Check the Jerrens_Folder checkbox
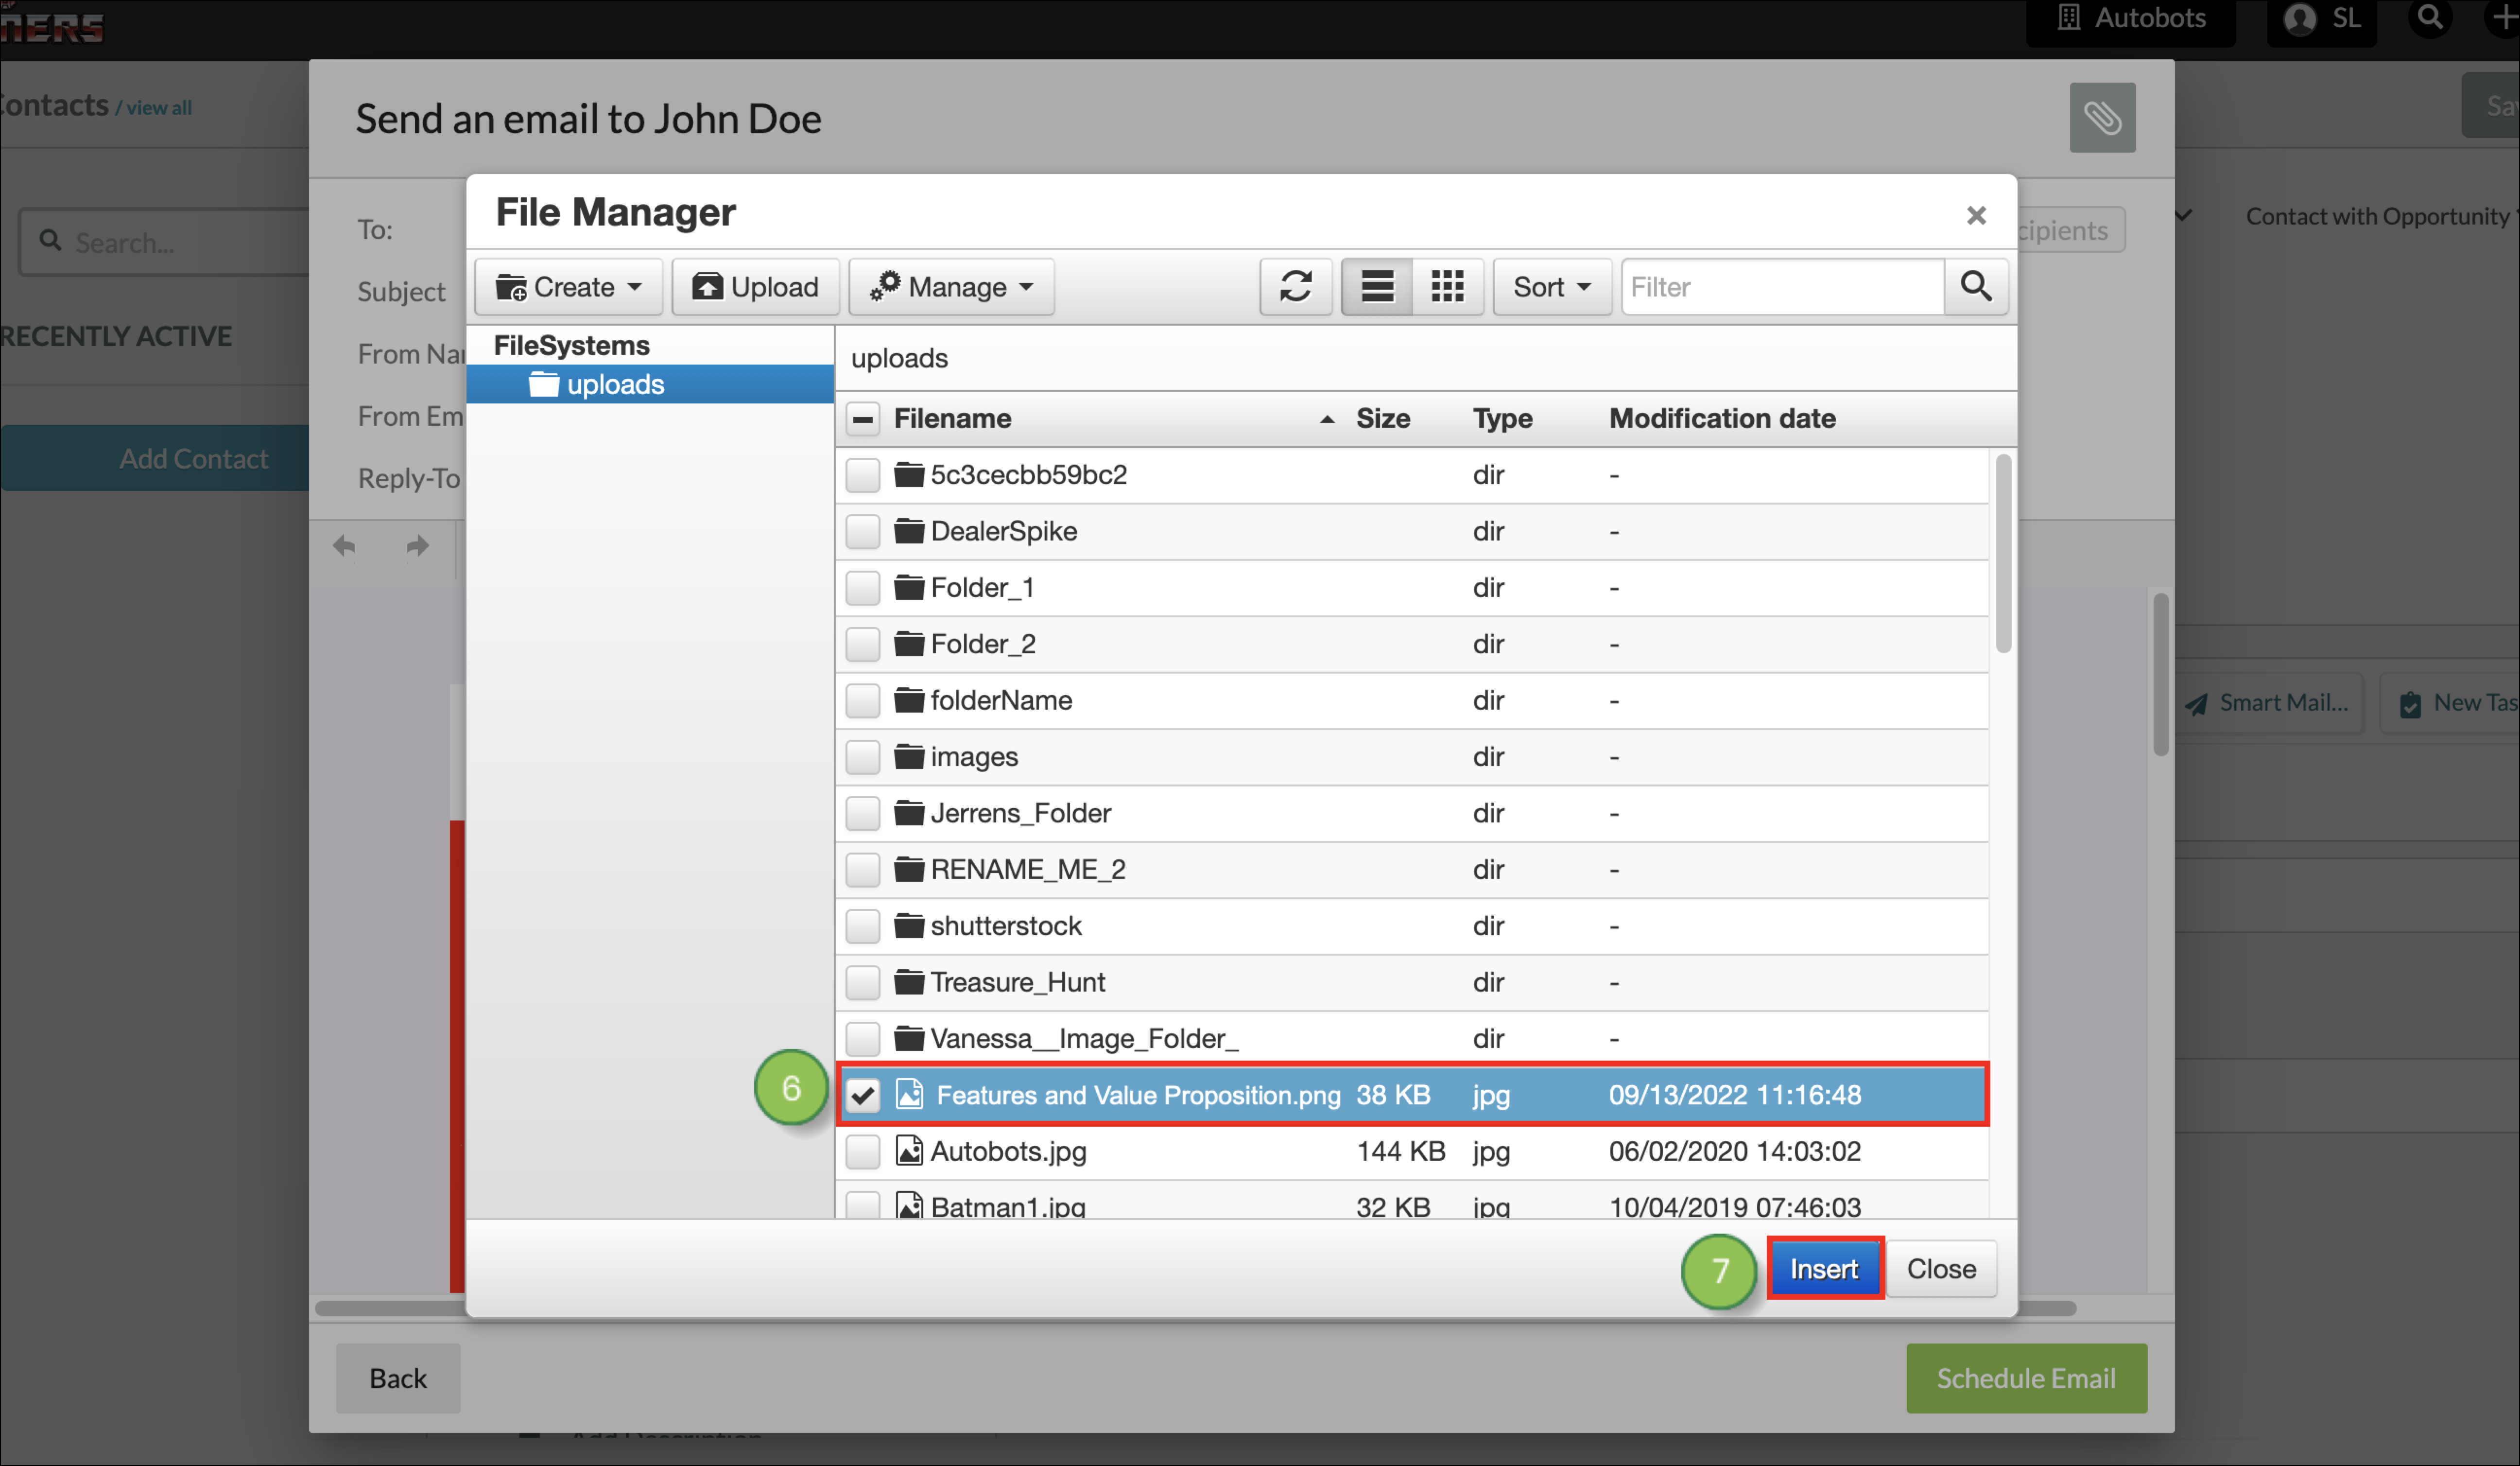The width and height of the screenshot is (2520, 1466). [863, 813]
